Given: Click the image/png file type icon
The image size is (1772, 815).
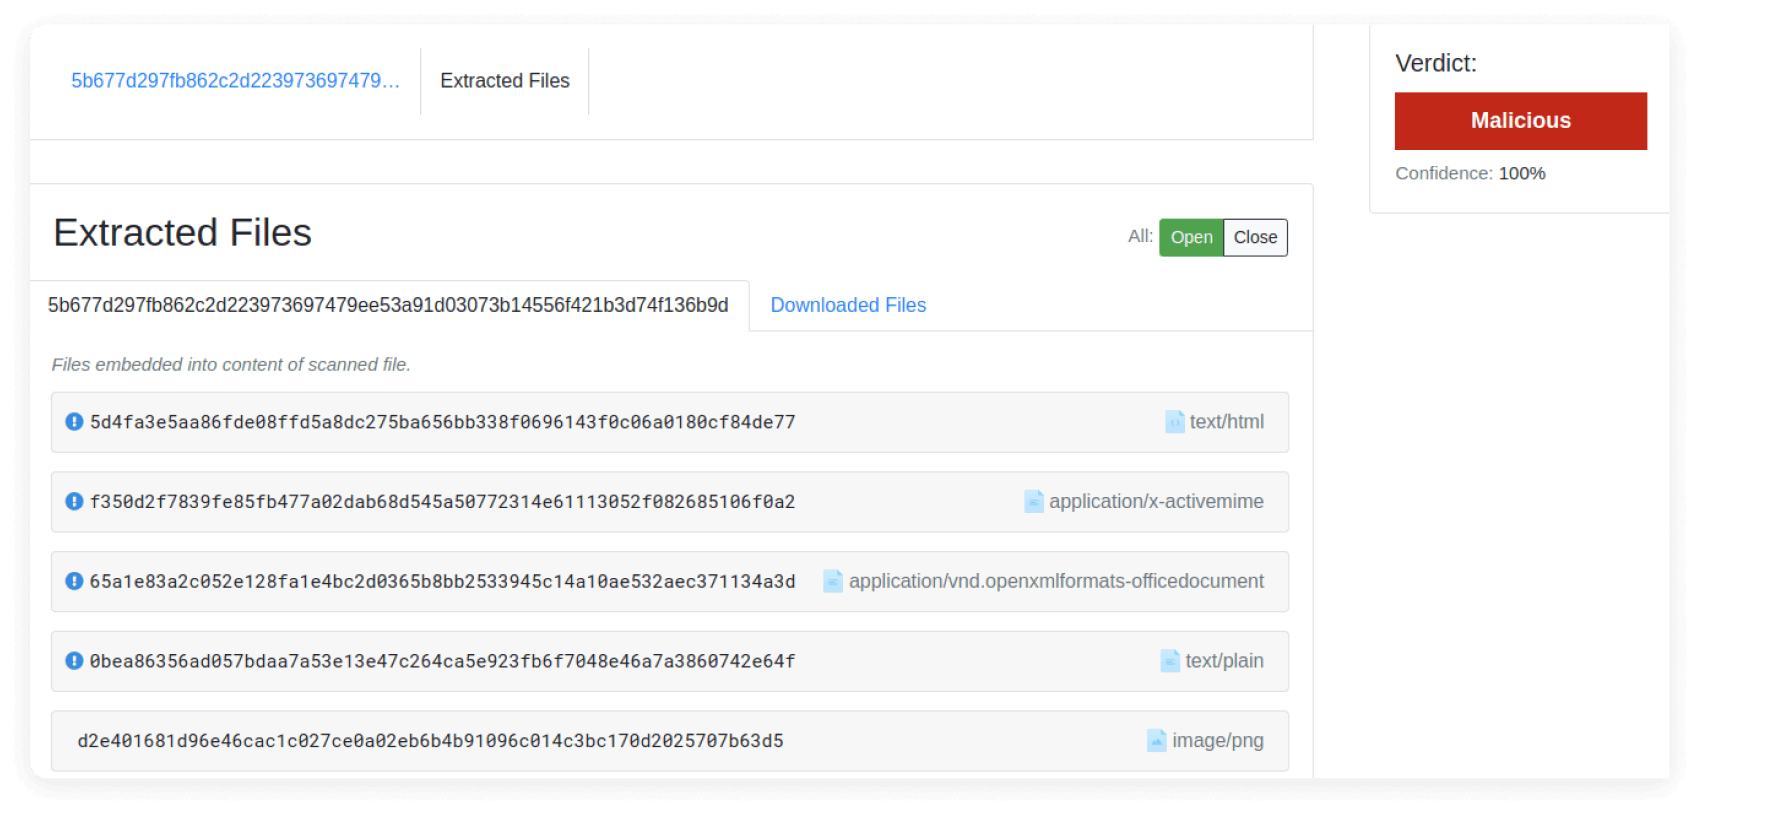Looking at the screenshot, I should click(1157, 741).
